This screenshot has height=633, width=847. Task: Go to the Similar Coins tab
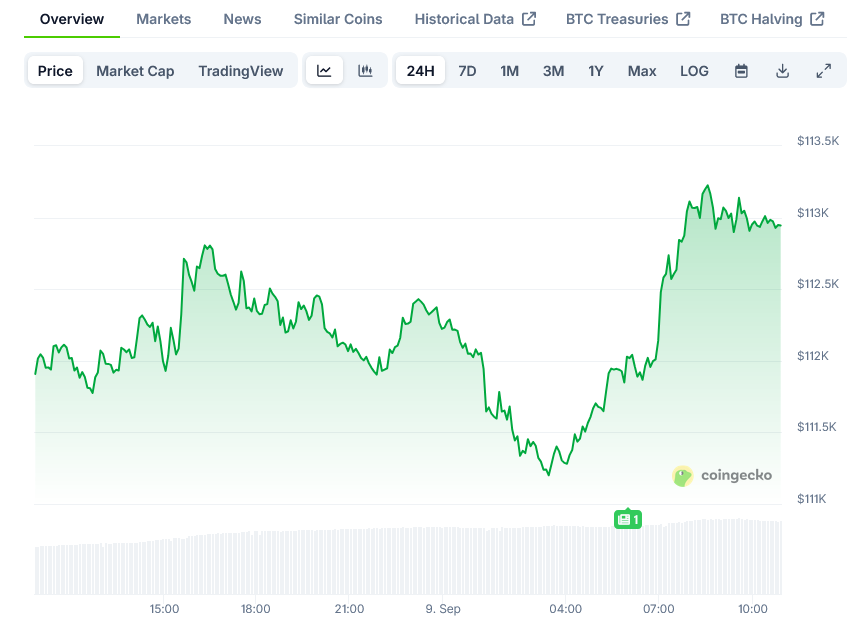click(x=338, y=19)
